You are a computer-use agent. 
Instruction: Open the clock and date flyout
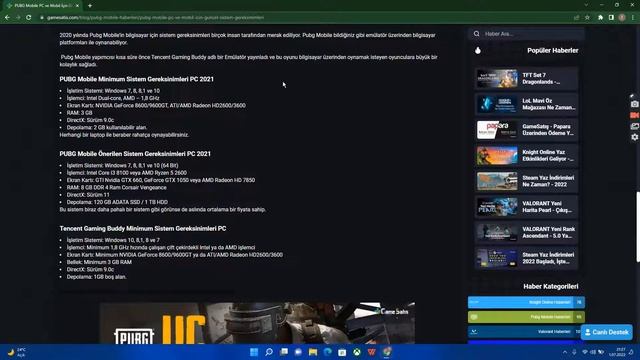[617, 352]
